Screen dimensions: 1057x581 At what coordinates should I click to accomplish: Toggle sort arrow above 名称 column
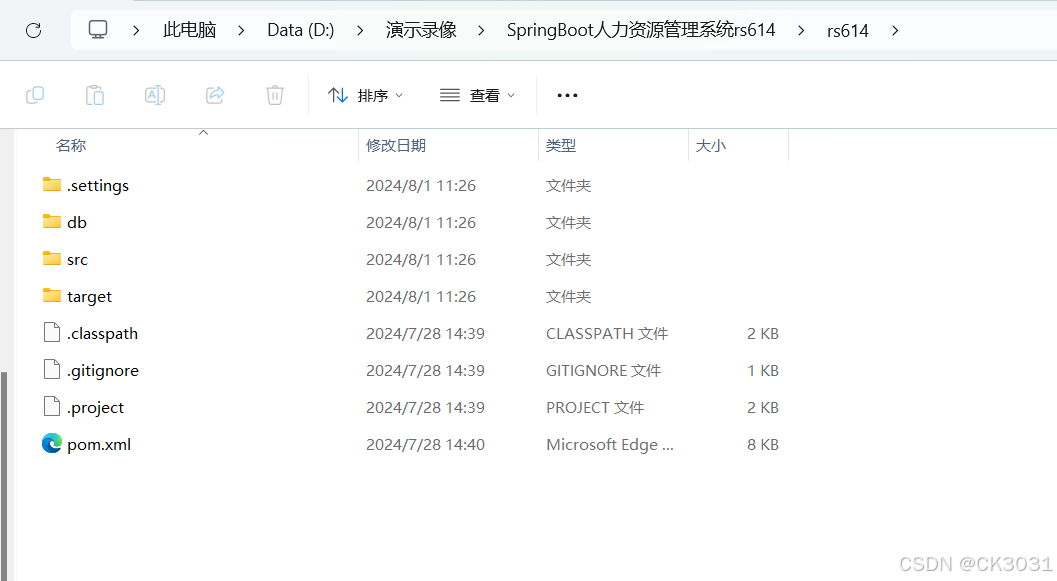pyautogui.click(x=204, y=133)
